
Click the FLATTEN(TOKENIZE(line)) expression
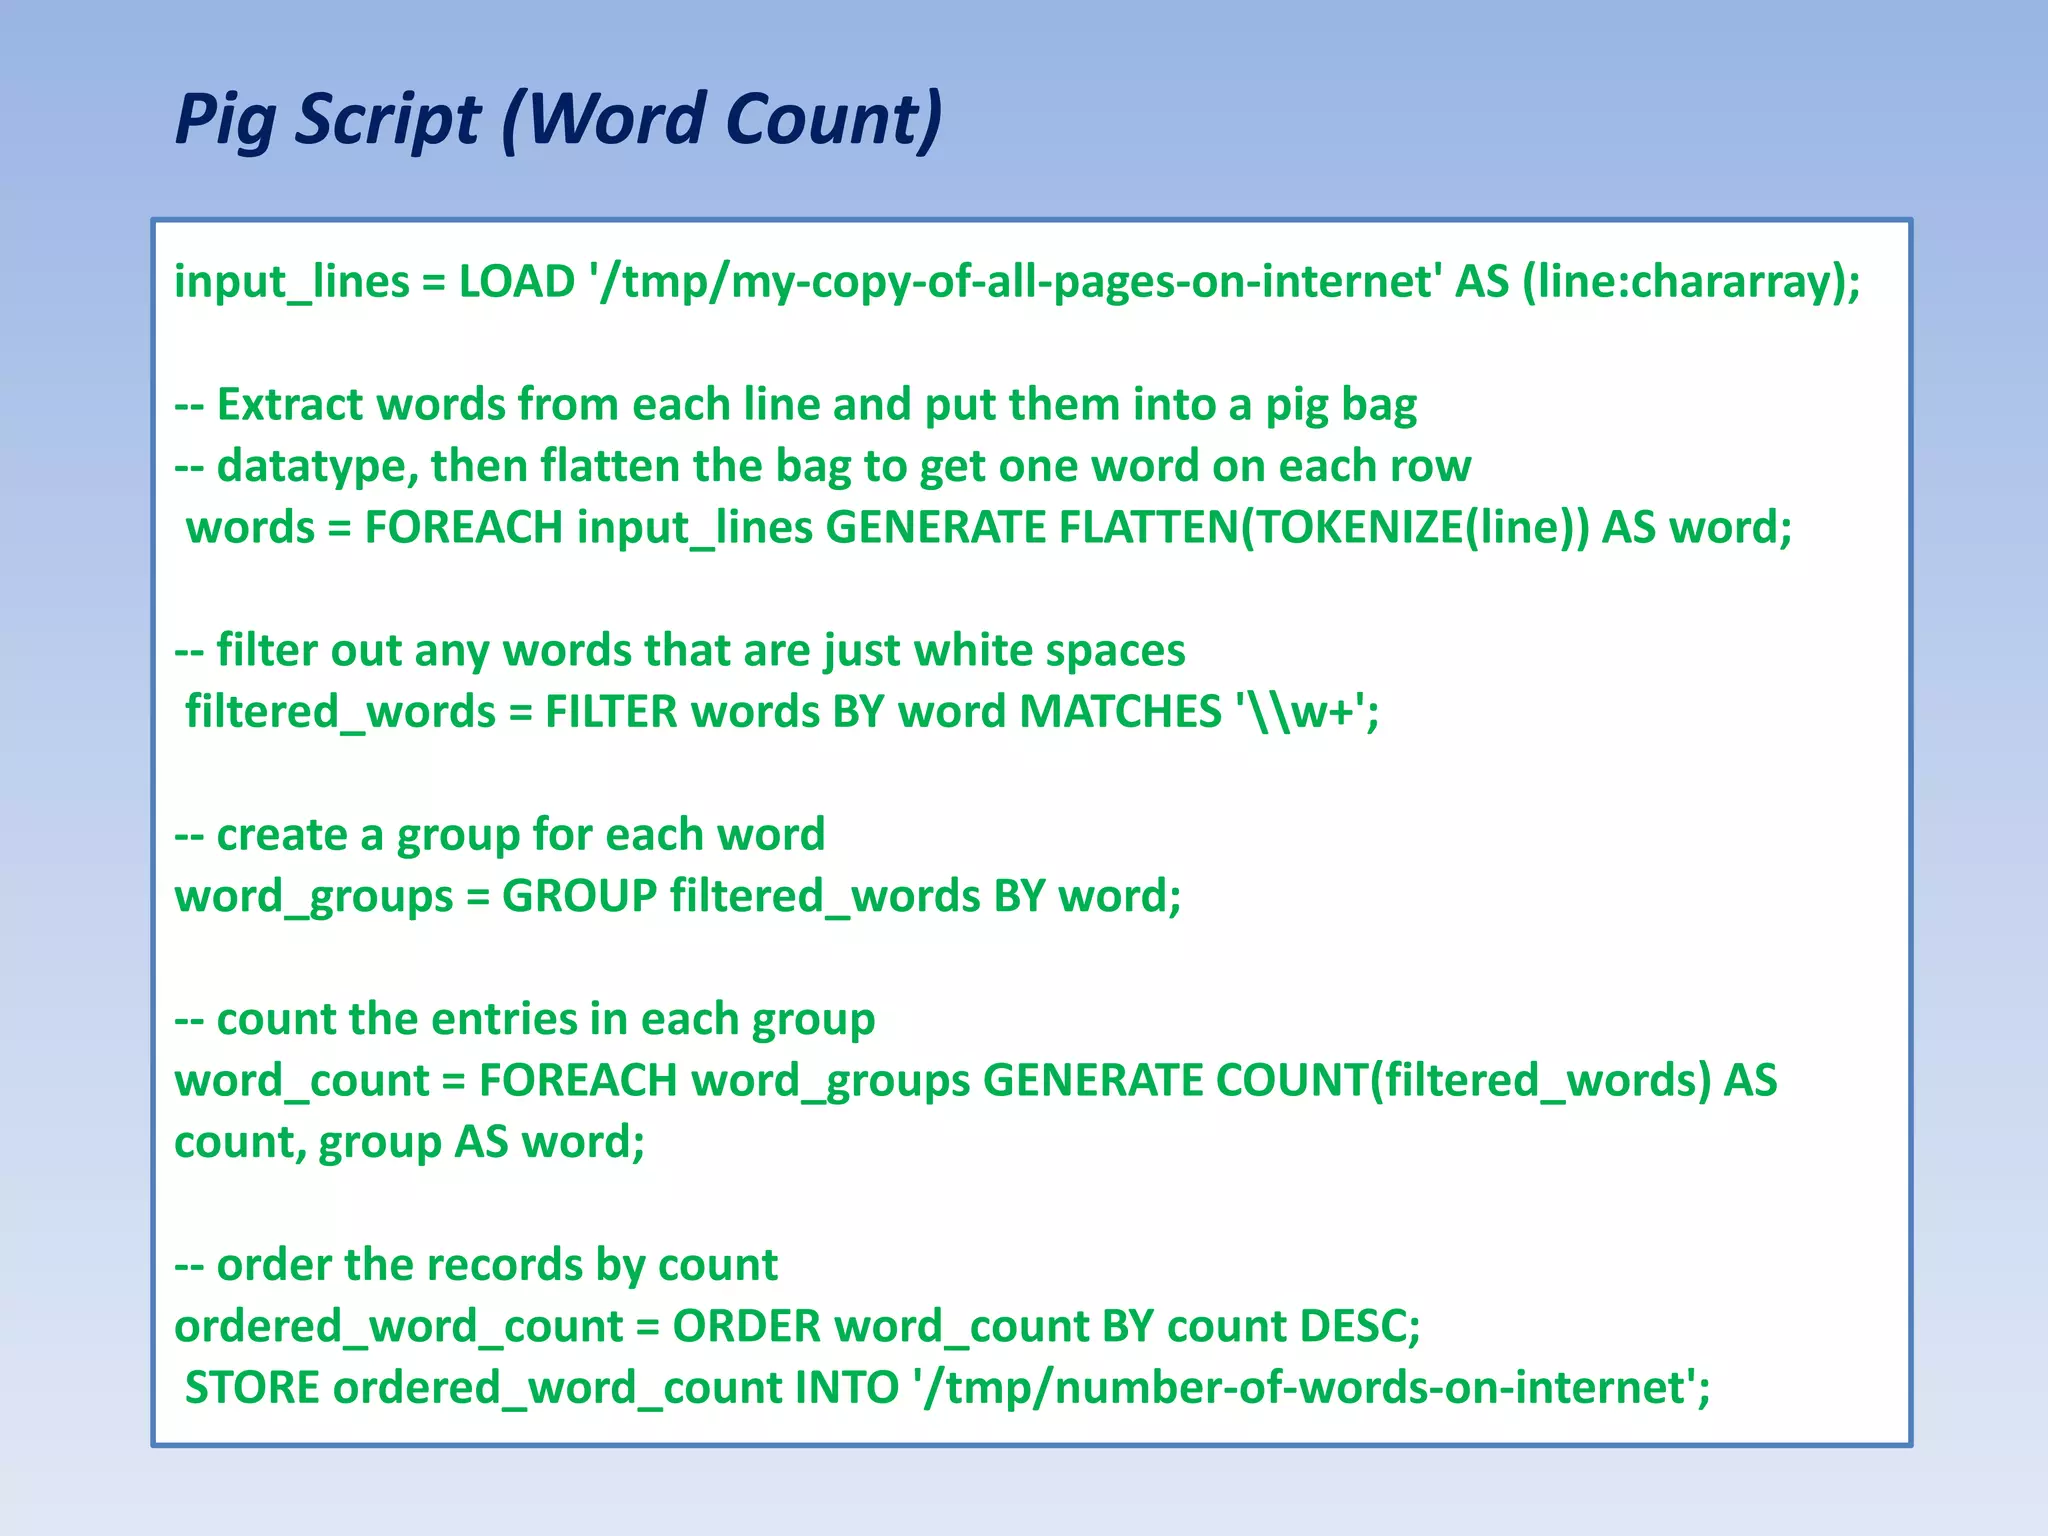coord(1323,528)
